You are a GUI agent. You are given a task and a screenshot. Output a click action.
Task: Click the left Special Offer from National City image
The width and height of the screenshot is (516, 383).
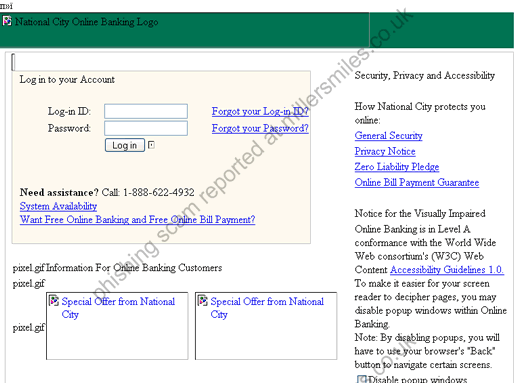117,326
